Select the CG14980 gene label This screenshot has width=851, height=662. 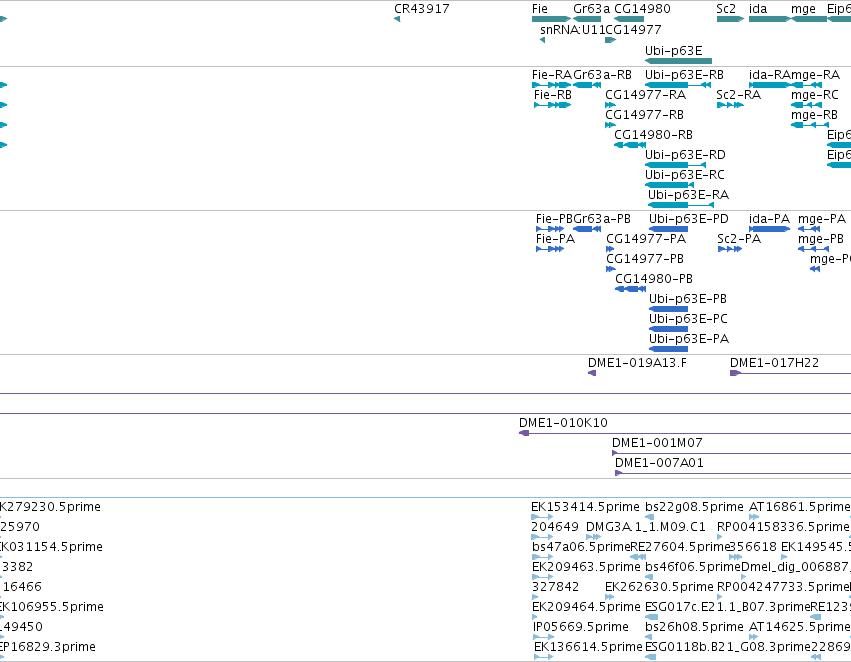(x=642, y=9)
